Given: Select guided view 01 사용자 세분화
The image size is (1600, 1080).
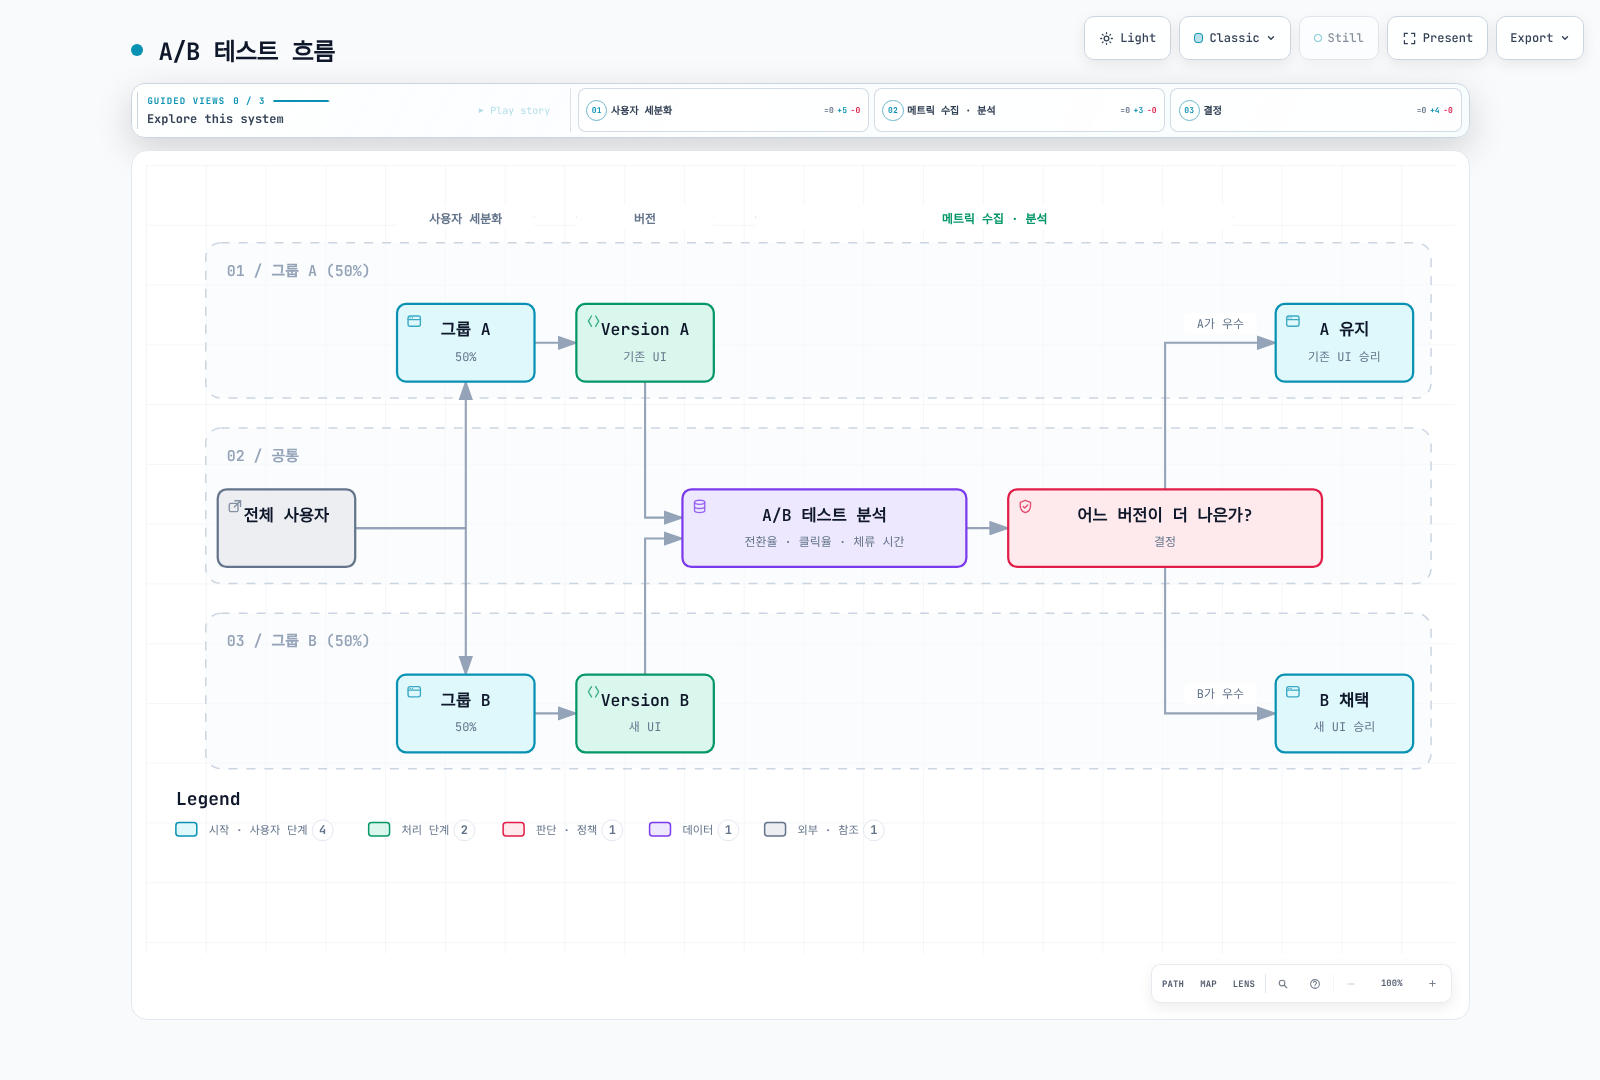Looking at the screenshot, I should coord(723,110).
